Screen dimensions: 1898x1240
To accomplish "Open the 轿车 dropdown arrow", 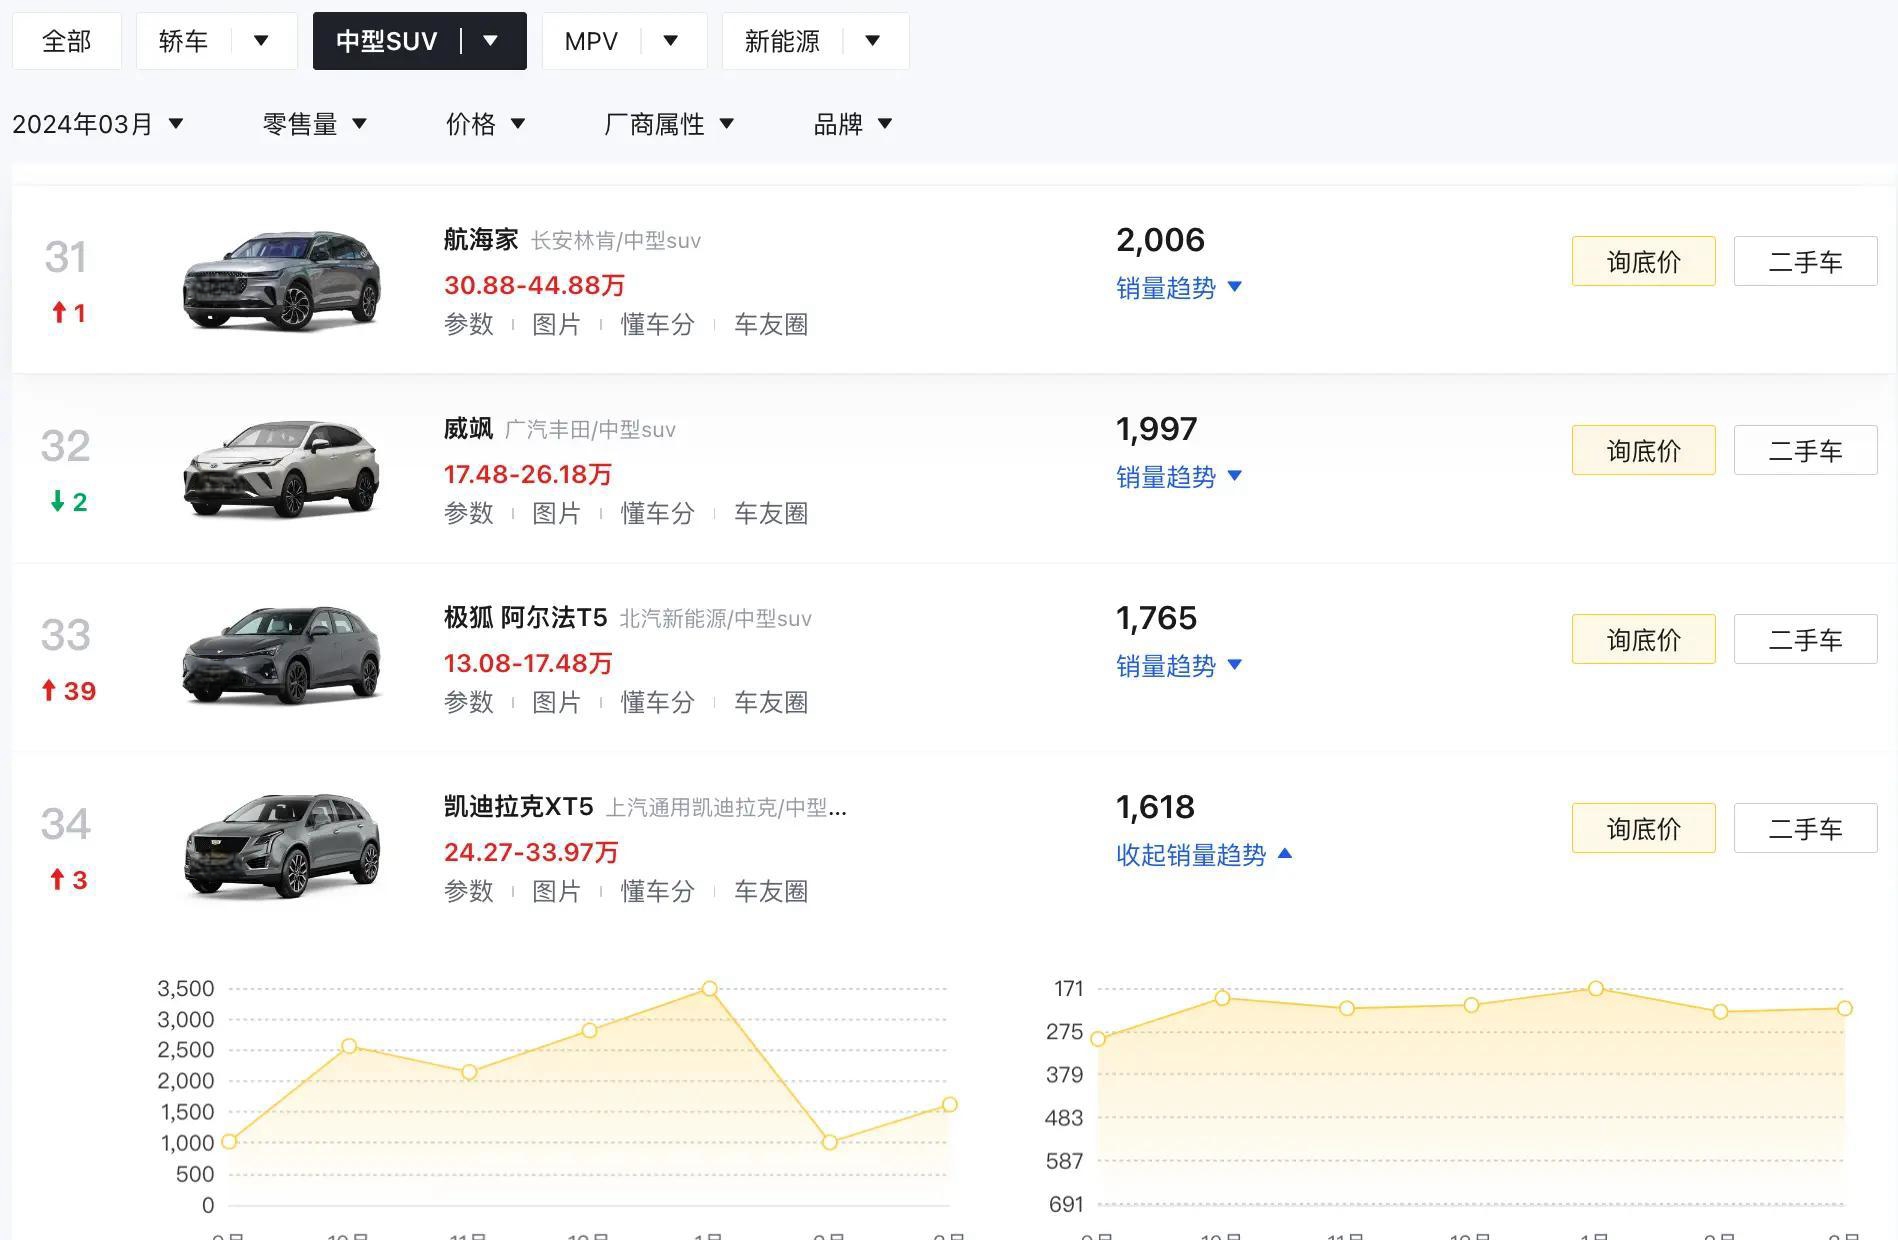I will (x=262, y=41).
